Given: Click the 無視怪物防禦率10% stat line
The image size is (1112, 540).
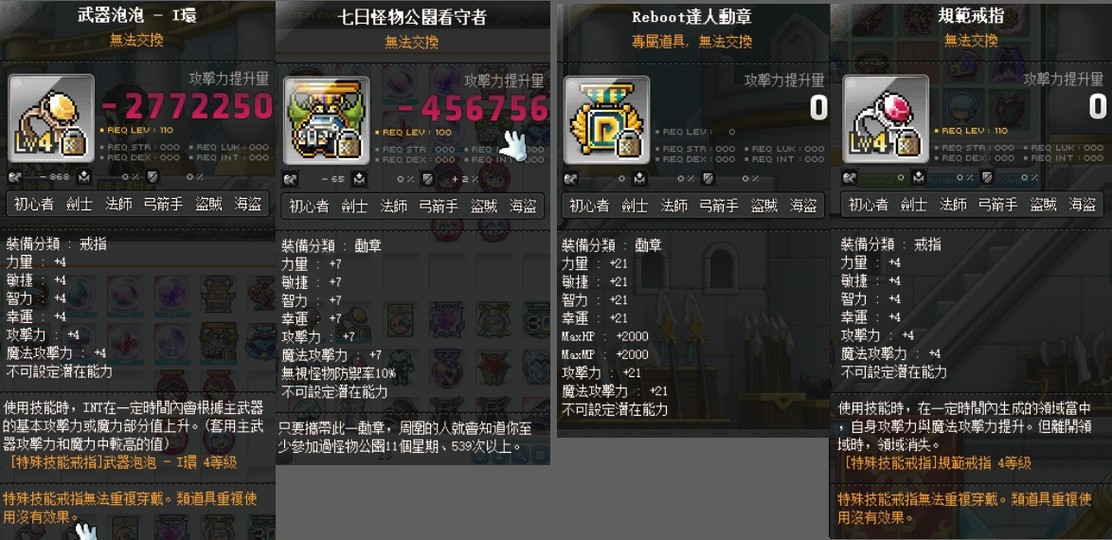Looking at the screenshot, I should pyautogui.click(x=339, y=374).
